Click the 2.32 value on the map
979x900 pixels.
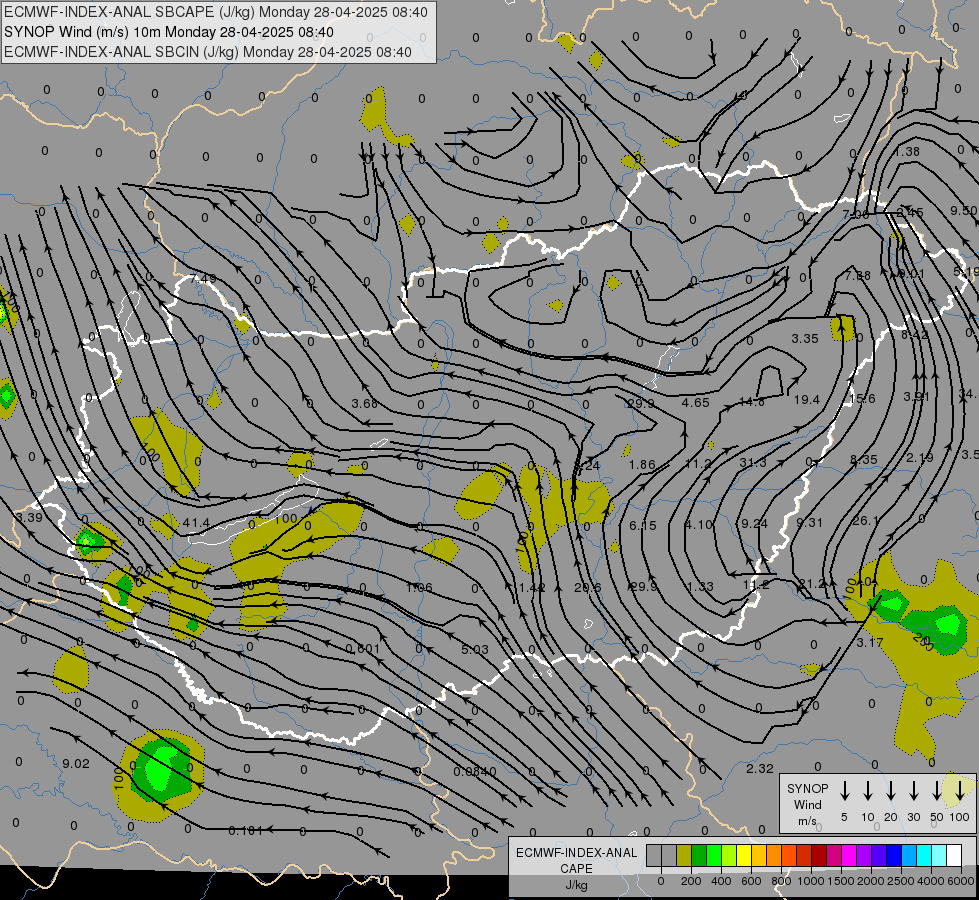tap(760, 768)
